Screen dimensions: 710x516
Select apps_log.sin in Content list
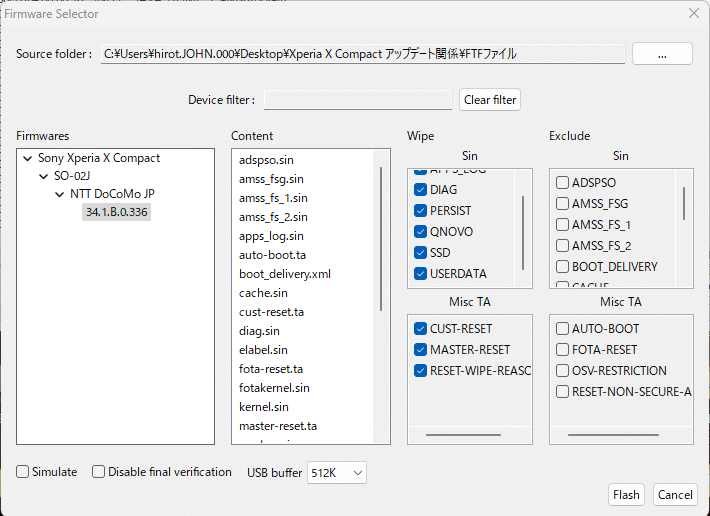tap(271, 236)
